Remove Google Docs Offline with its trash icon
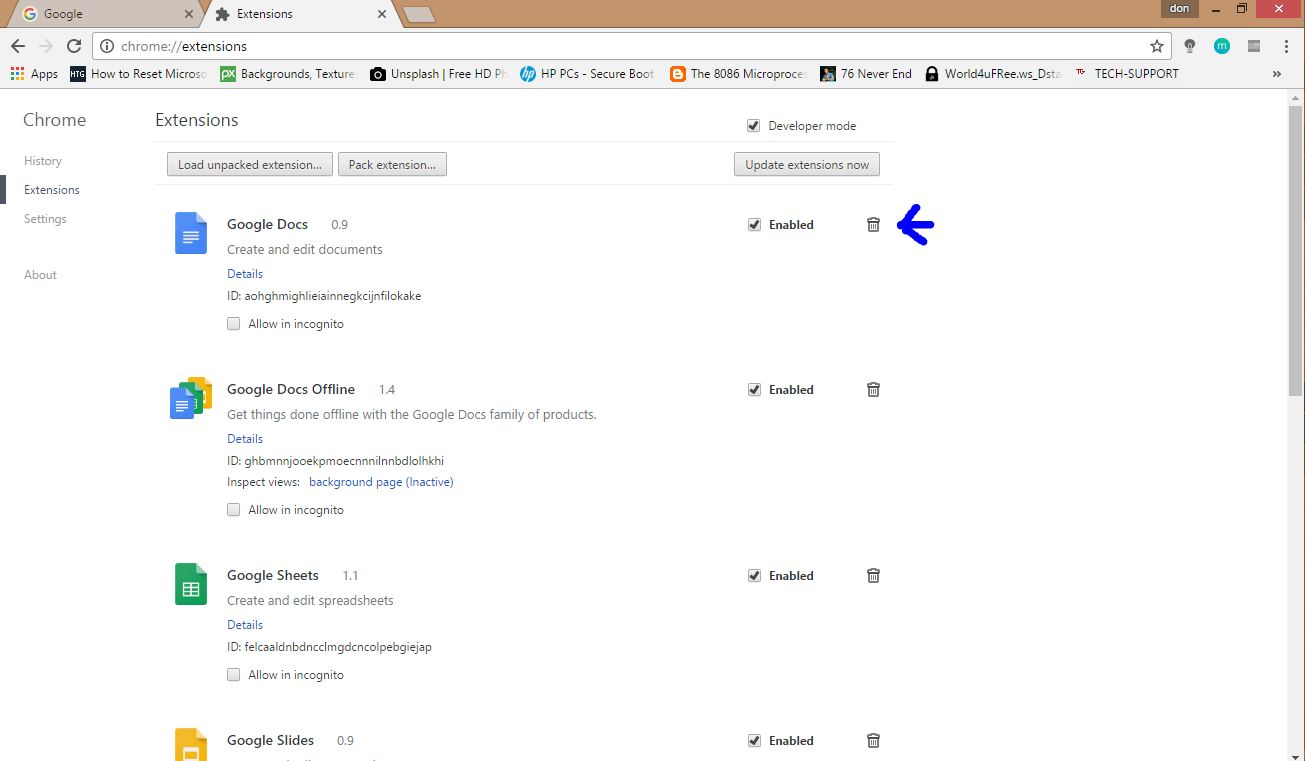The image size is (1305, 761). coord(873,390)
